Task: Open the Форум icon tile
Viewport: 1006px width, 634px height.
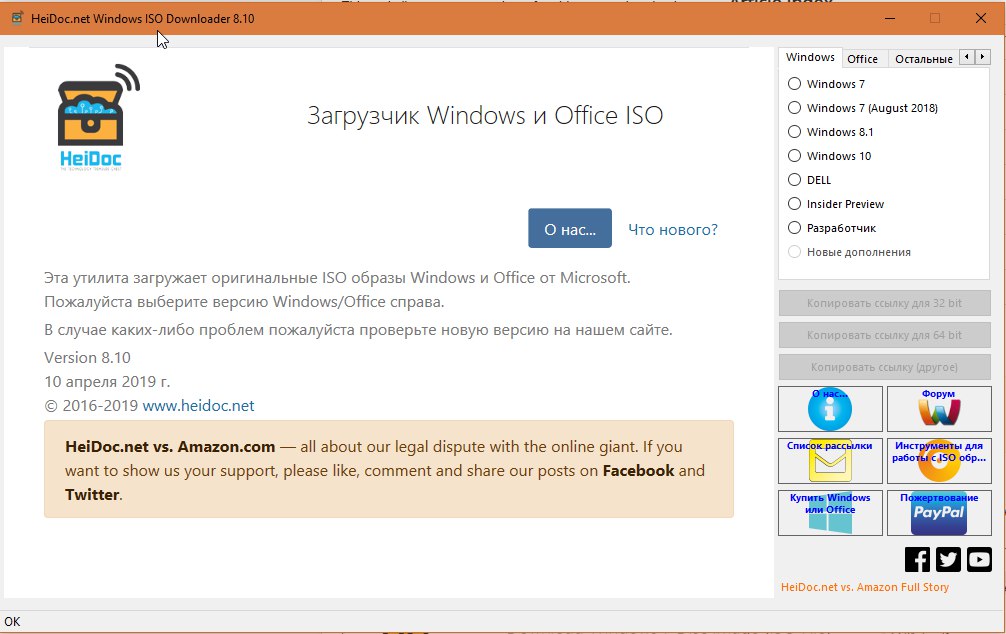Action: pos(939,409)
